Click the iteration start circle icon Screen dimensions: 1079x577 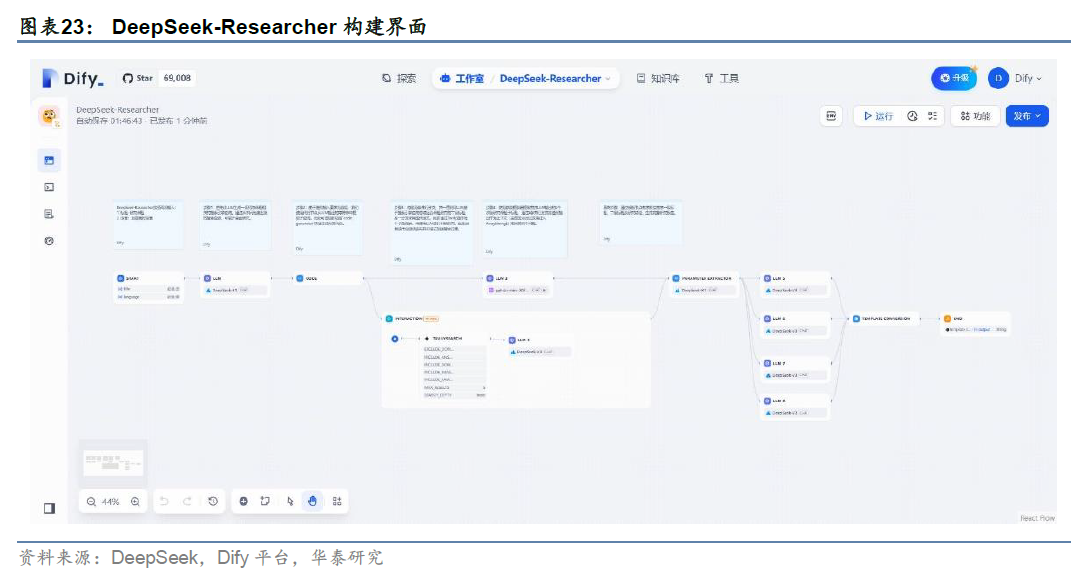[394, 339]
